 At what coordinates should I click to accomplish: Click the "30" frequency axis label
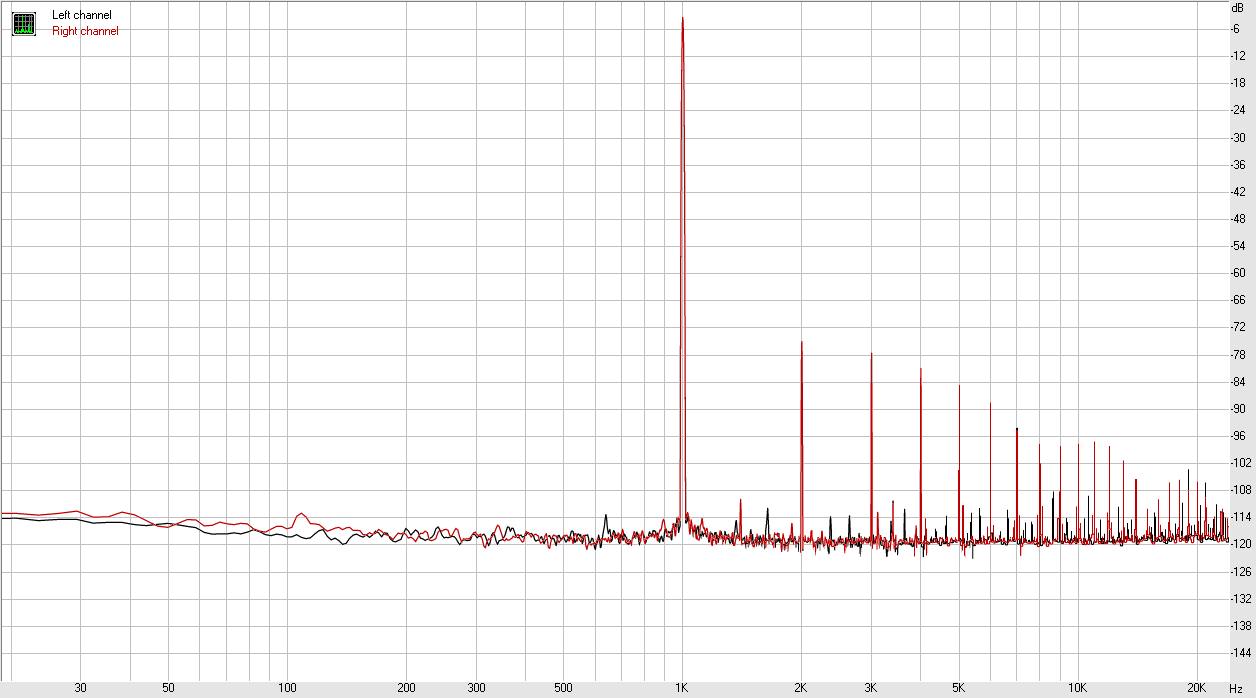click(80, 688)
